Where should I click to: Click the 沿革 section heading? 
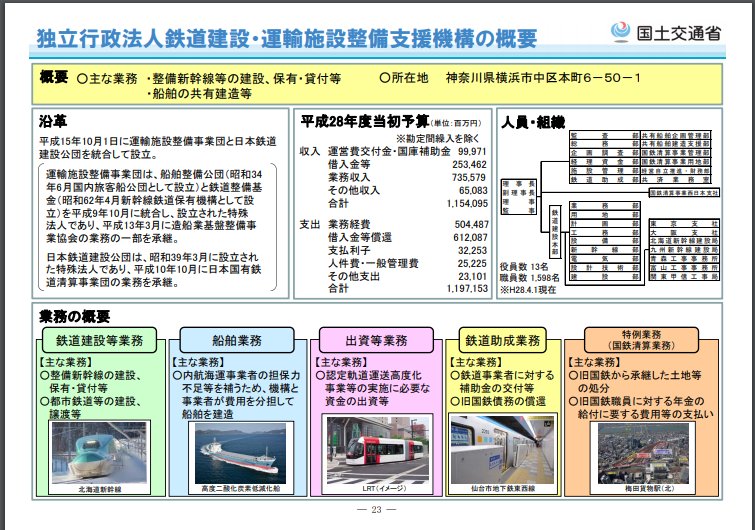click(x=53, y=121)
